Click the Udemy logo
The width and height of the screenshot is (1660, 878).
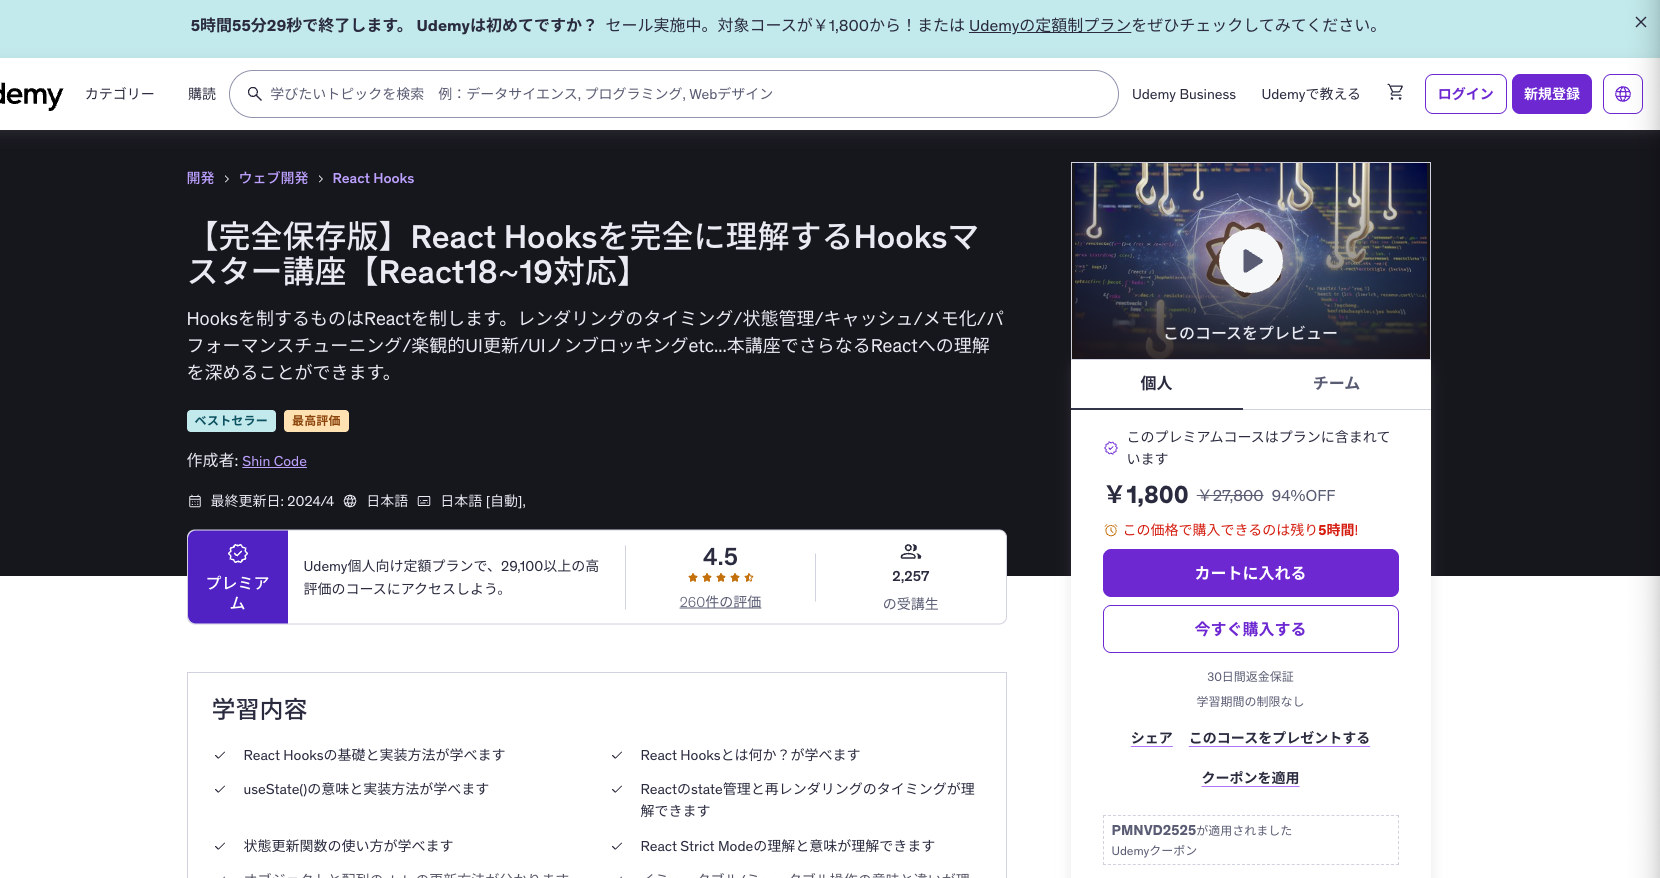pyautogui.click(x=31, y=94)
